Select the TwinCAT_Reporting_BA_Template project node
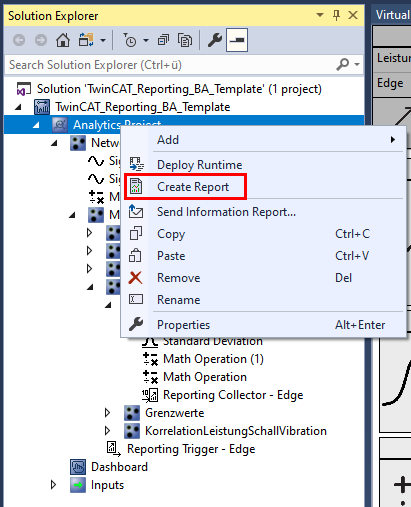 (143, 107)
